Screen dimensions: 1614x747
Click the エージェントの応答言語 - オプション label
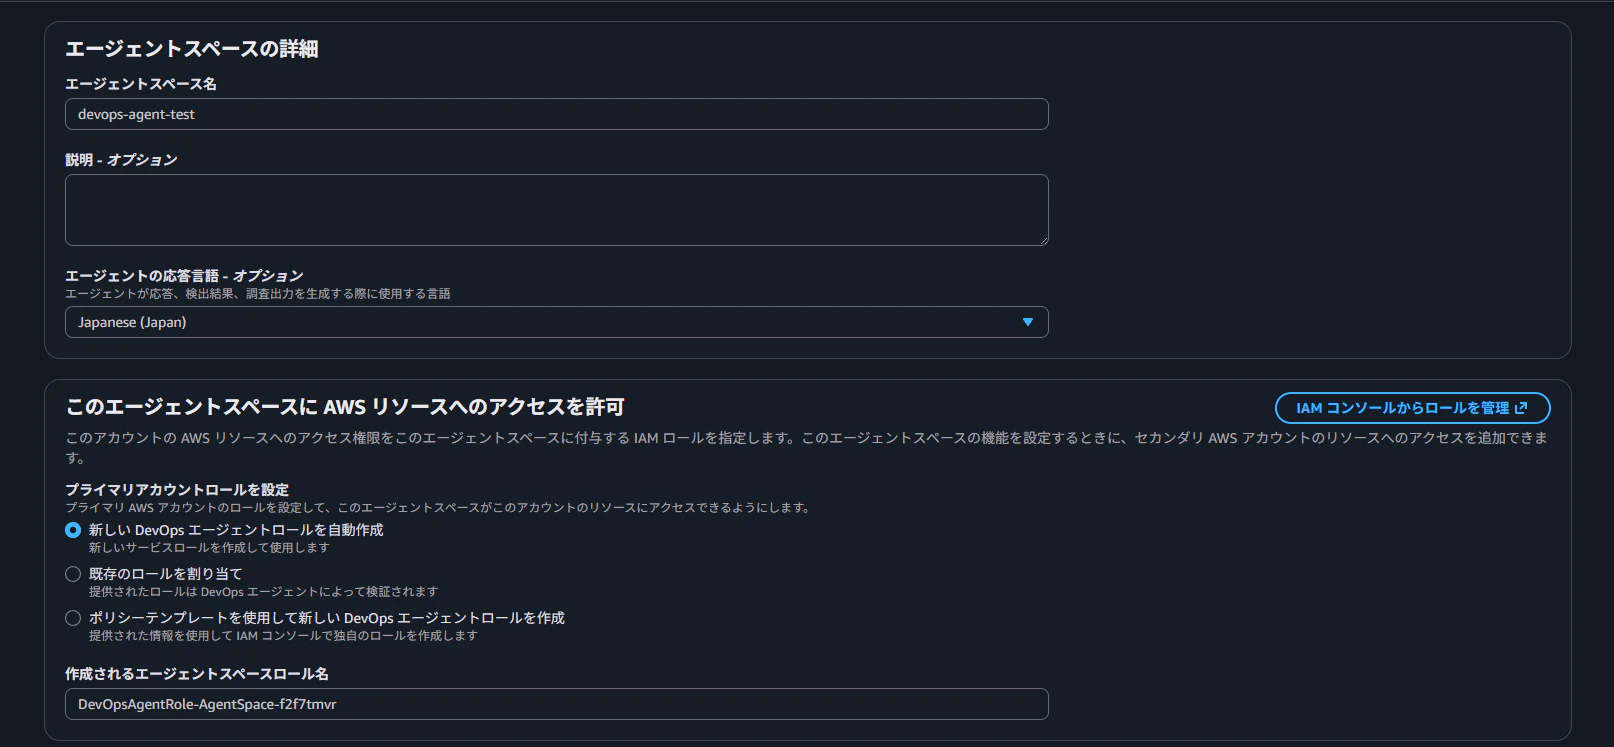point(184,275)
